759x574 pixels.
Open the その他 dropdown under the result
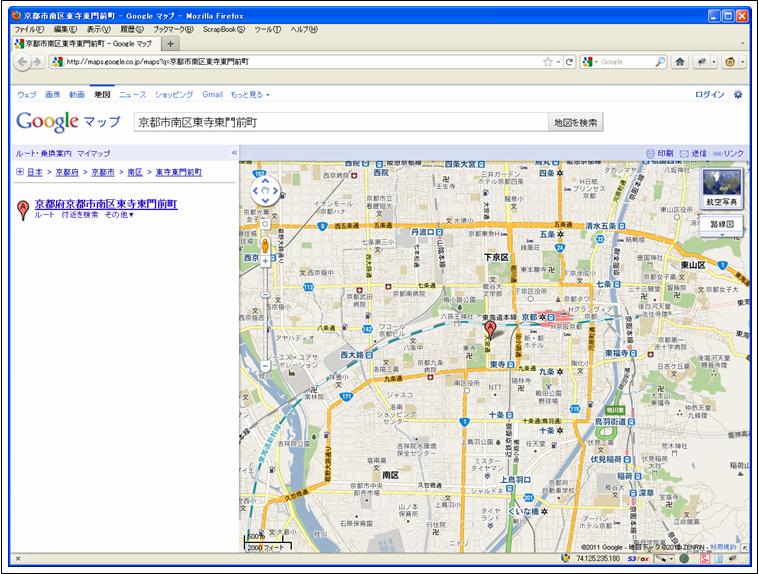[x=119, y=215]
